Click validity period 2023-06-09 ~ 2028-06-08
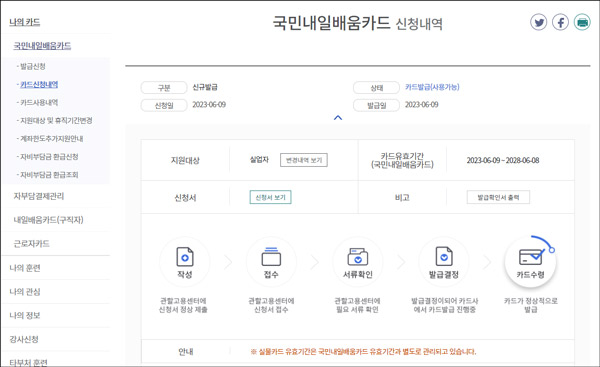The height and width of the screenshot is (367, 600). (x=503, y=160)
